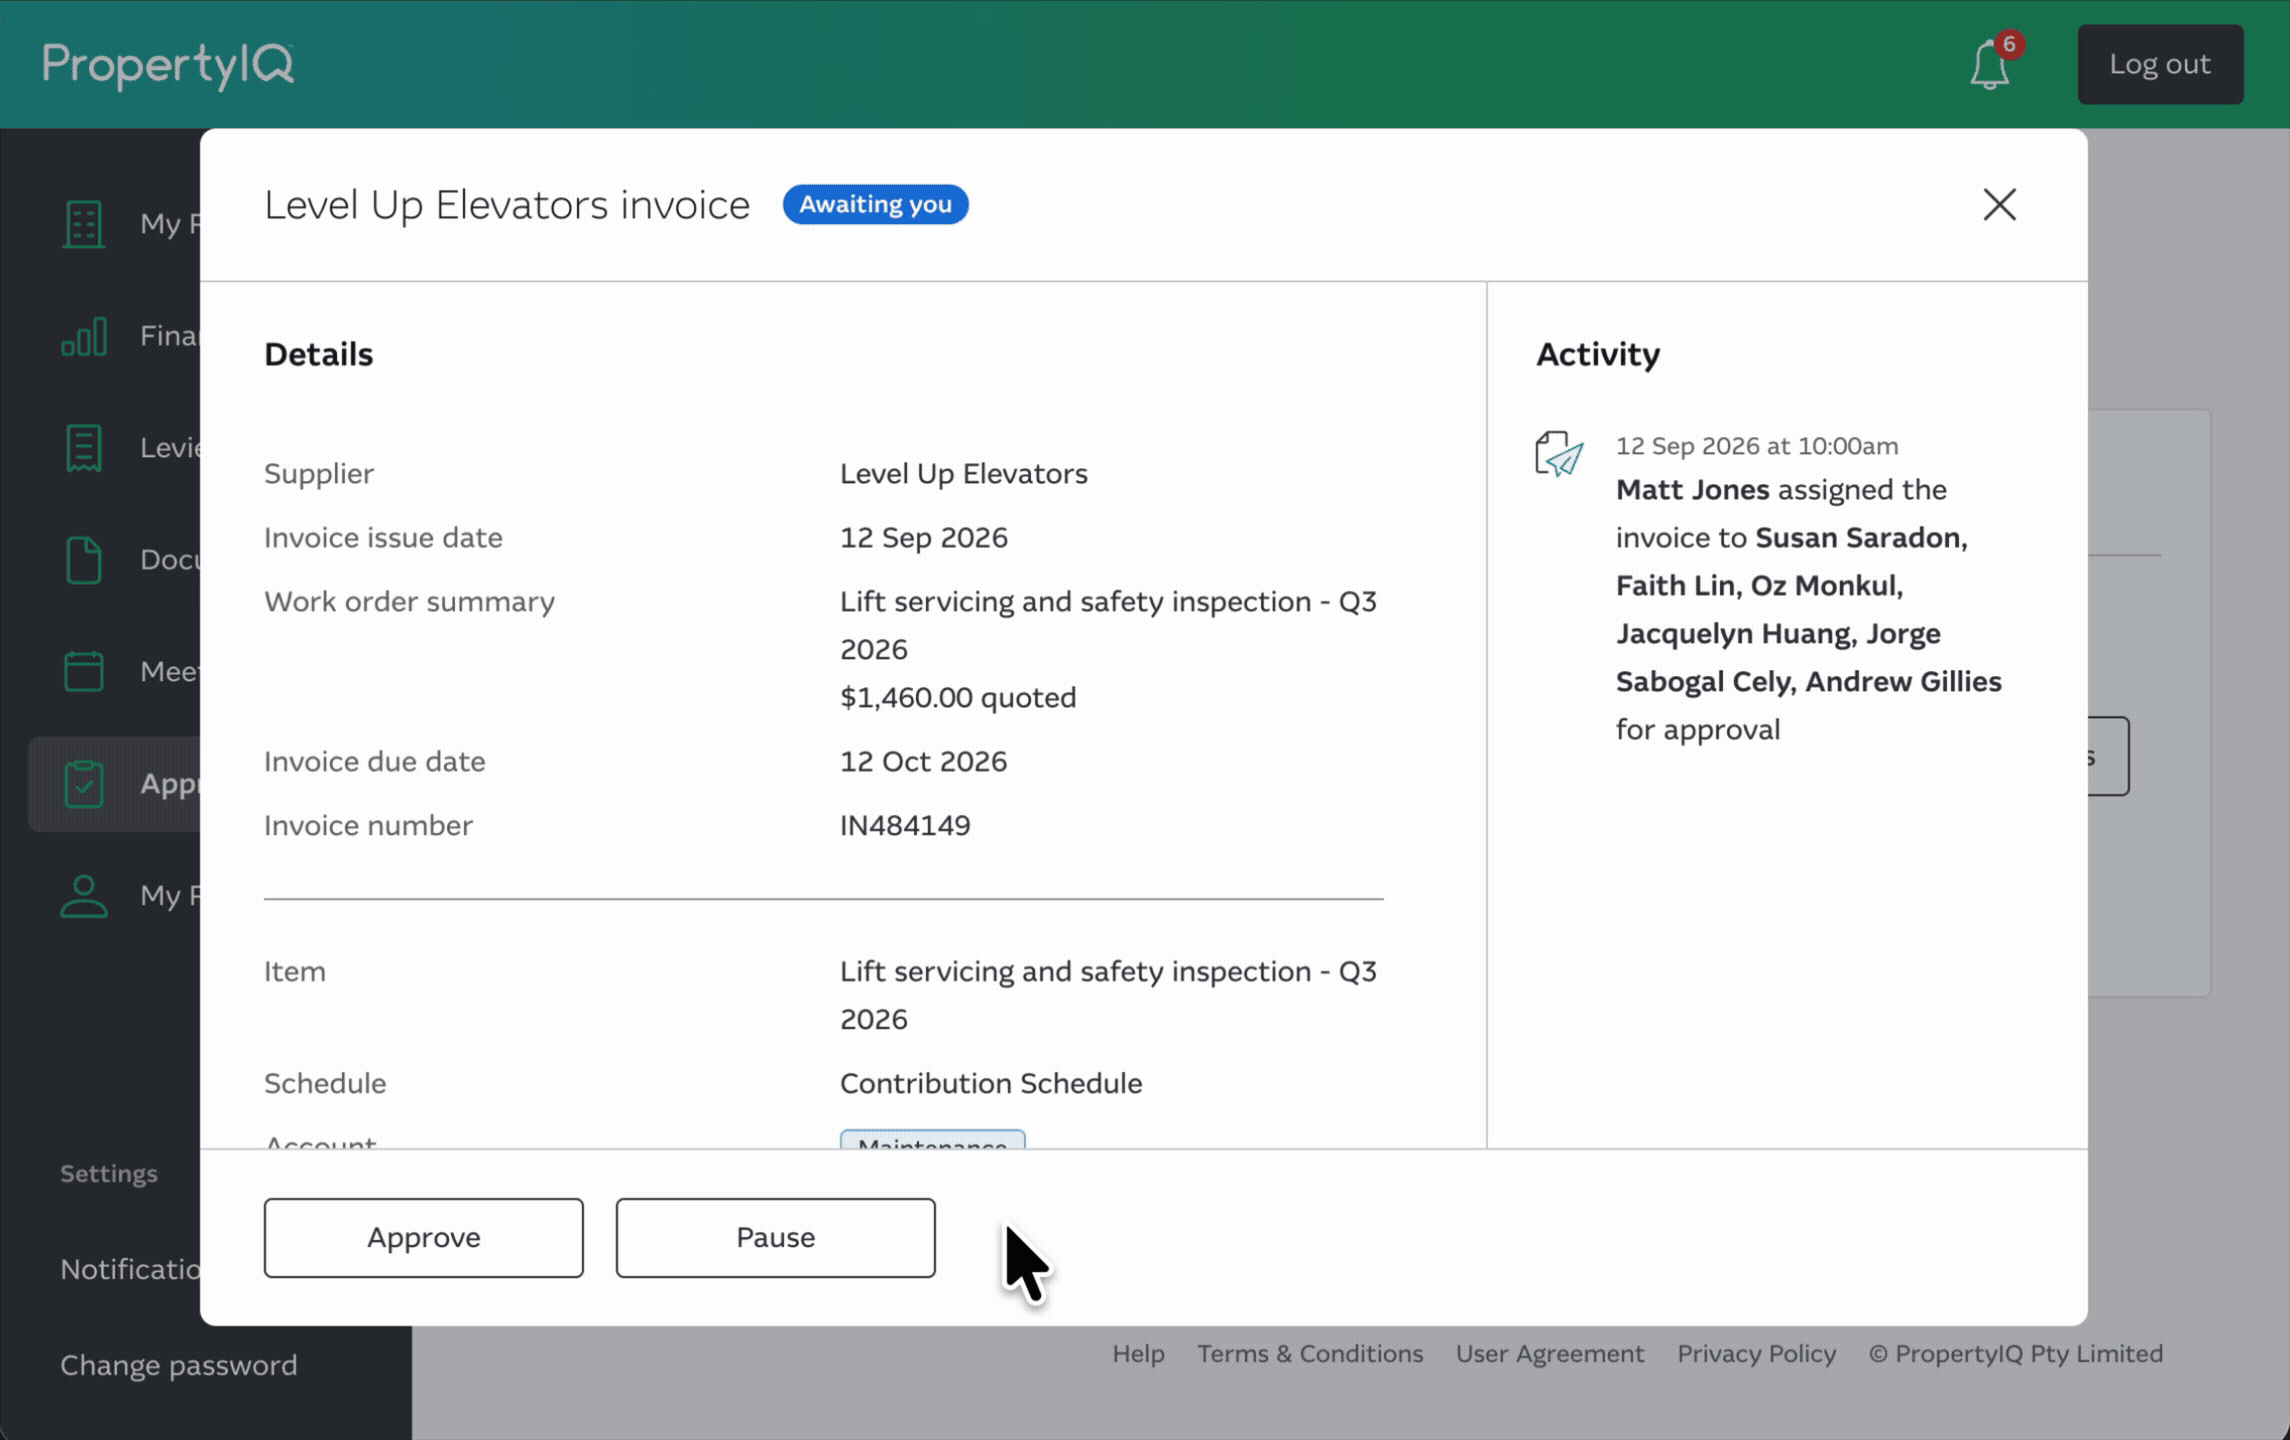Open the Help link in footer
This screenshot has width=2290, height=1440.
[x=1138, y=1353]
